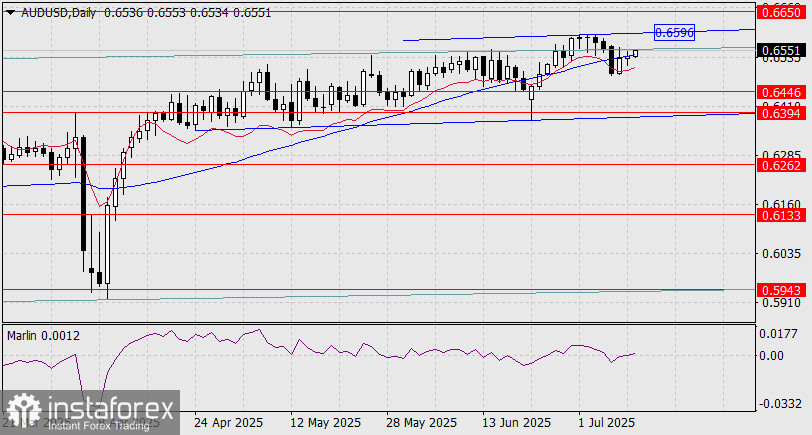Click the 1 Jul 2025 date label
Screen dimensions: 812x435
click(x=606, y=422)
